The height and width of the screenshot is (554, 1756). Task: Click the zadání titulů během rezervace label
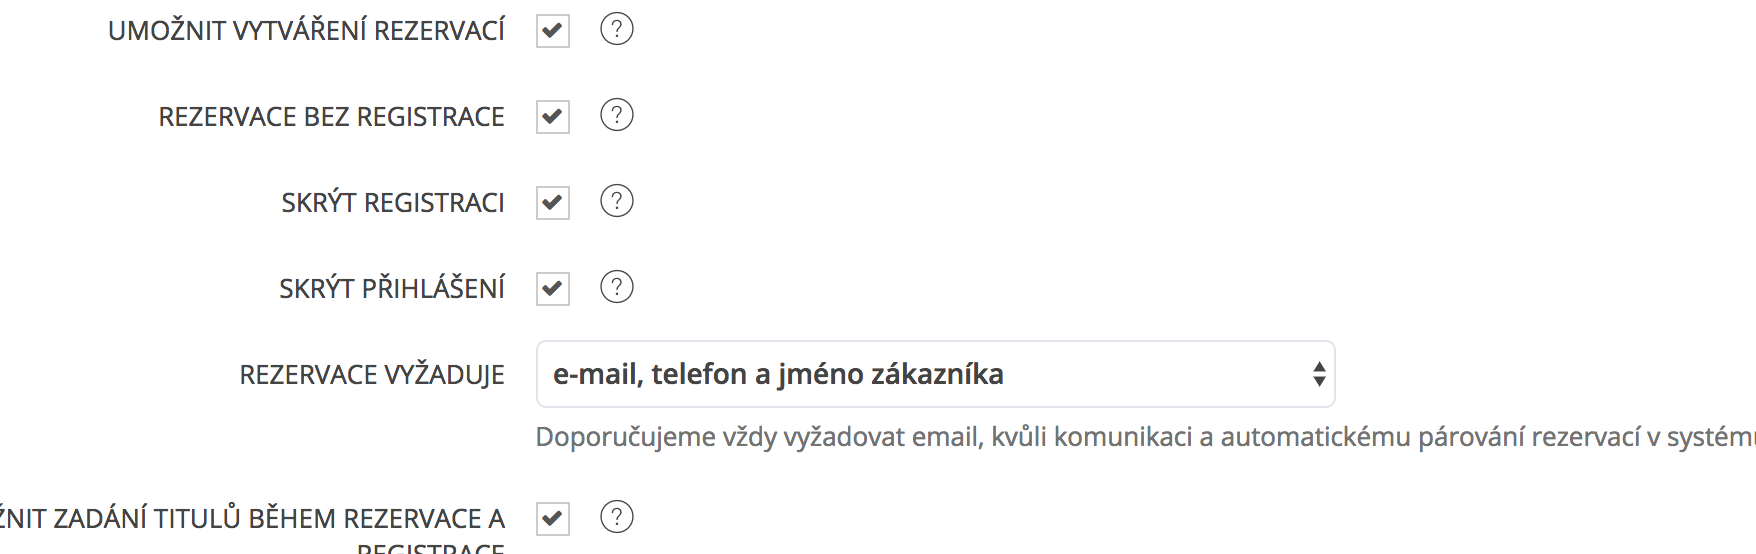[x=252, y=519]
